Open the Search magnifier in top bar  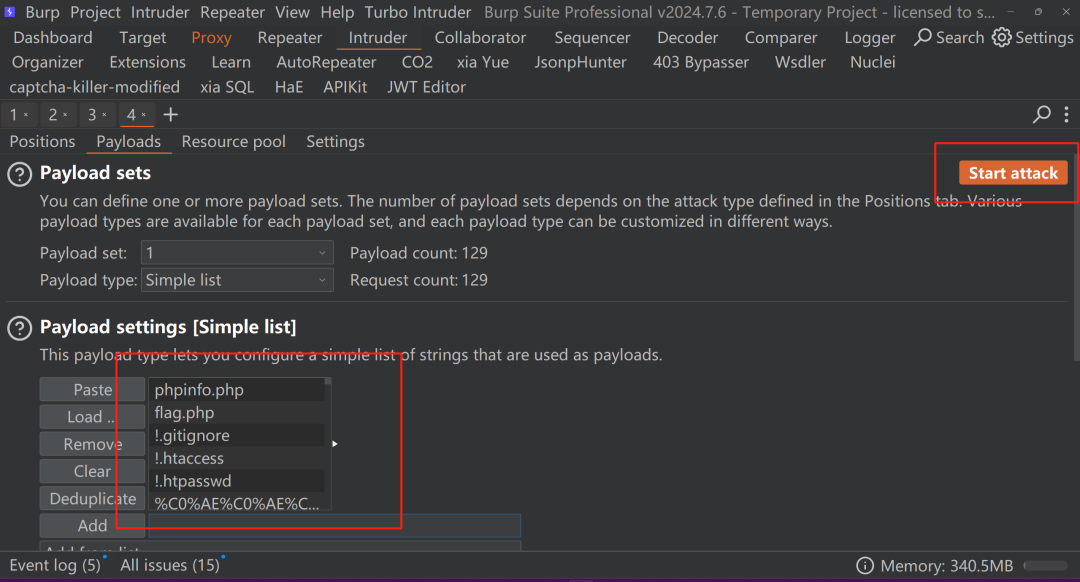[x=923, y=37]
